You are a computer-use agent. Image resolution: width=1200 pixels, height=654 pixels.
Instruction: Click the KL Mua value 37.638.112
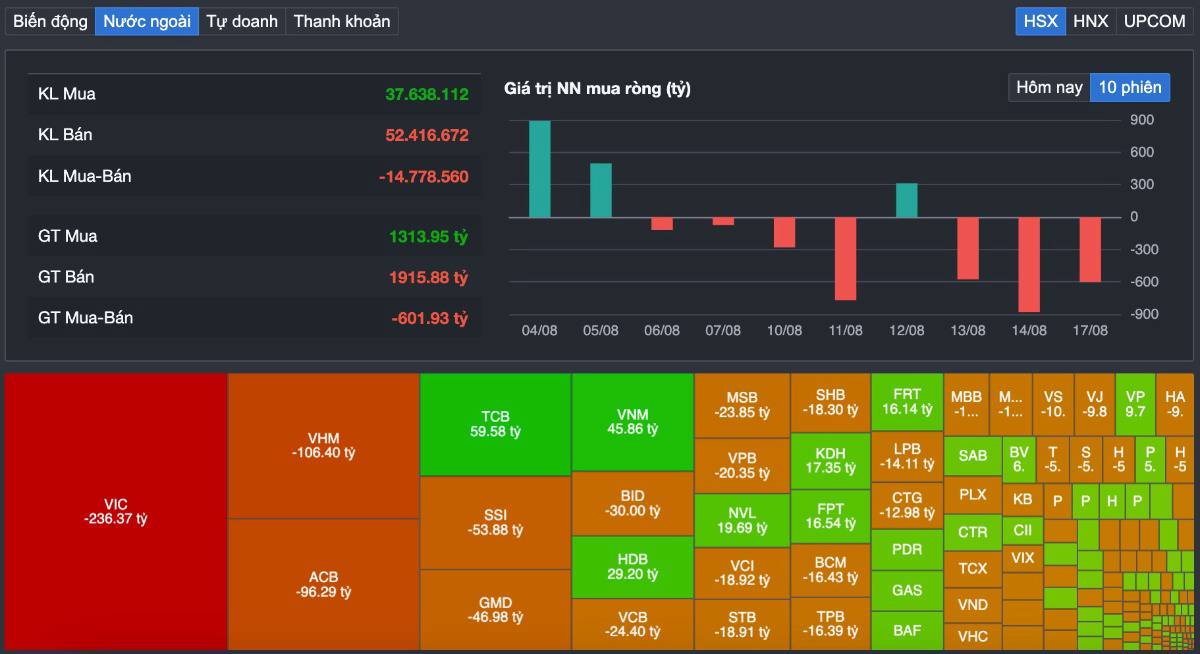[x=427, y=94]
